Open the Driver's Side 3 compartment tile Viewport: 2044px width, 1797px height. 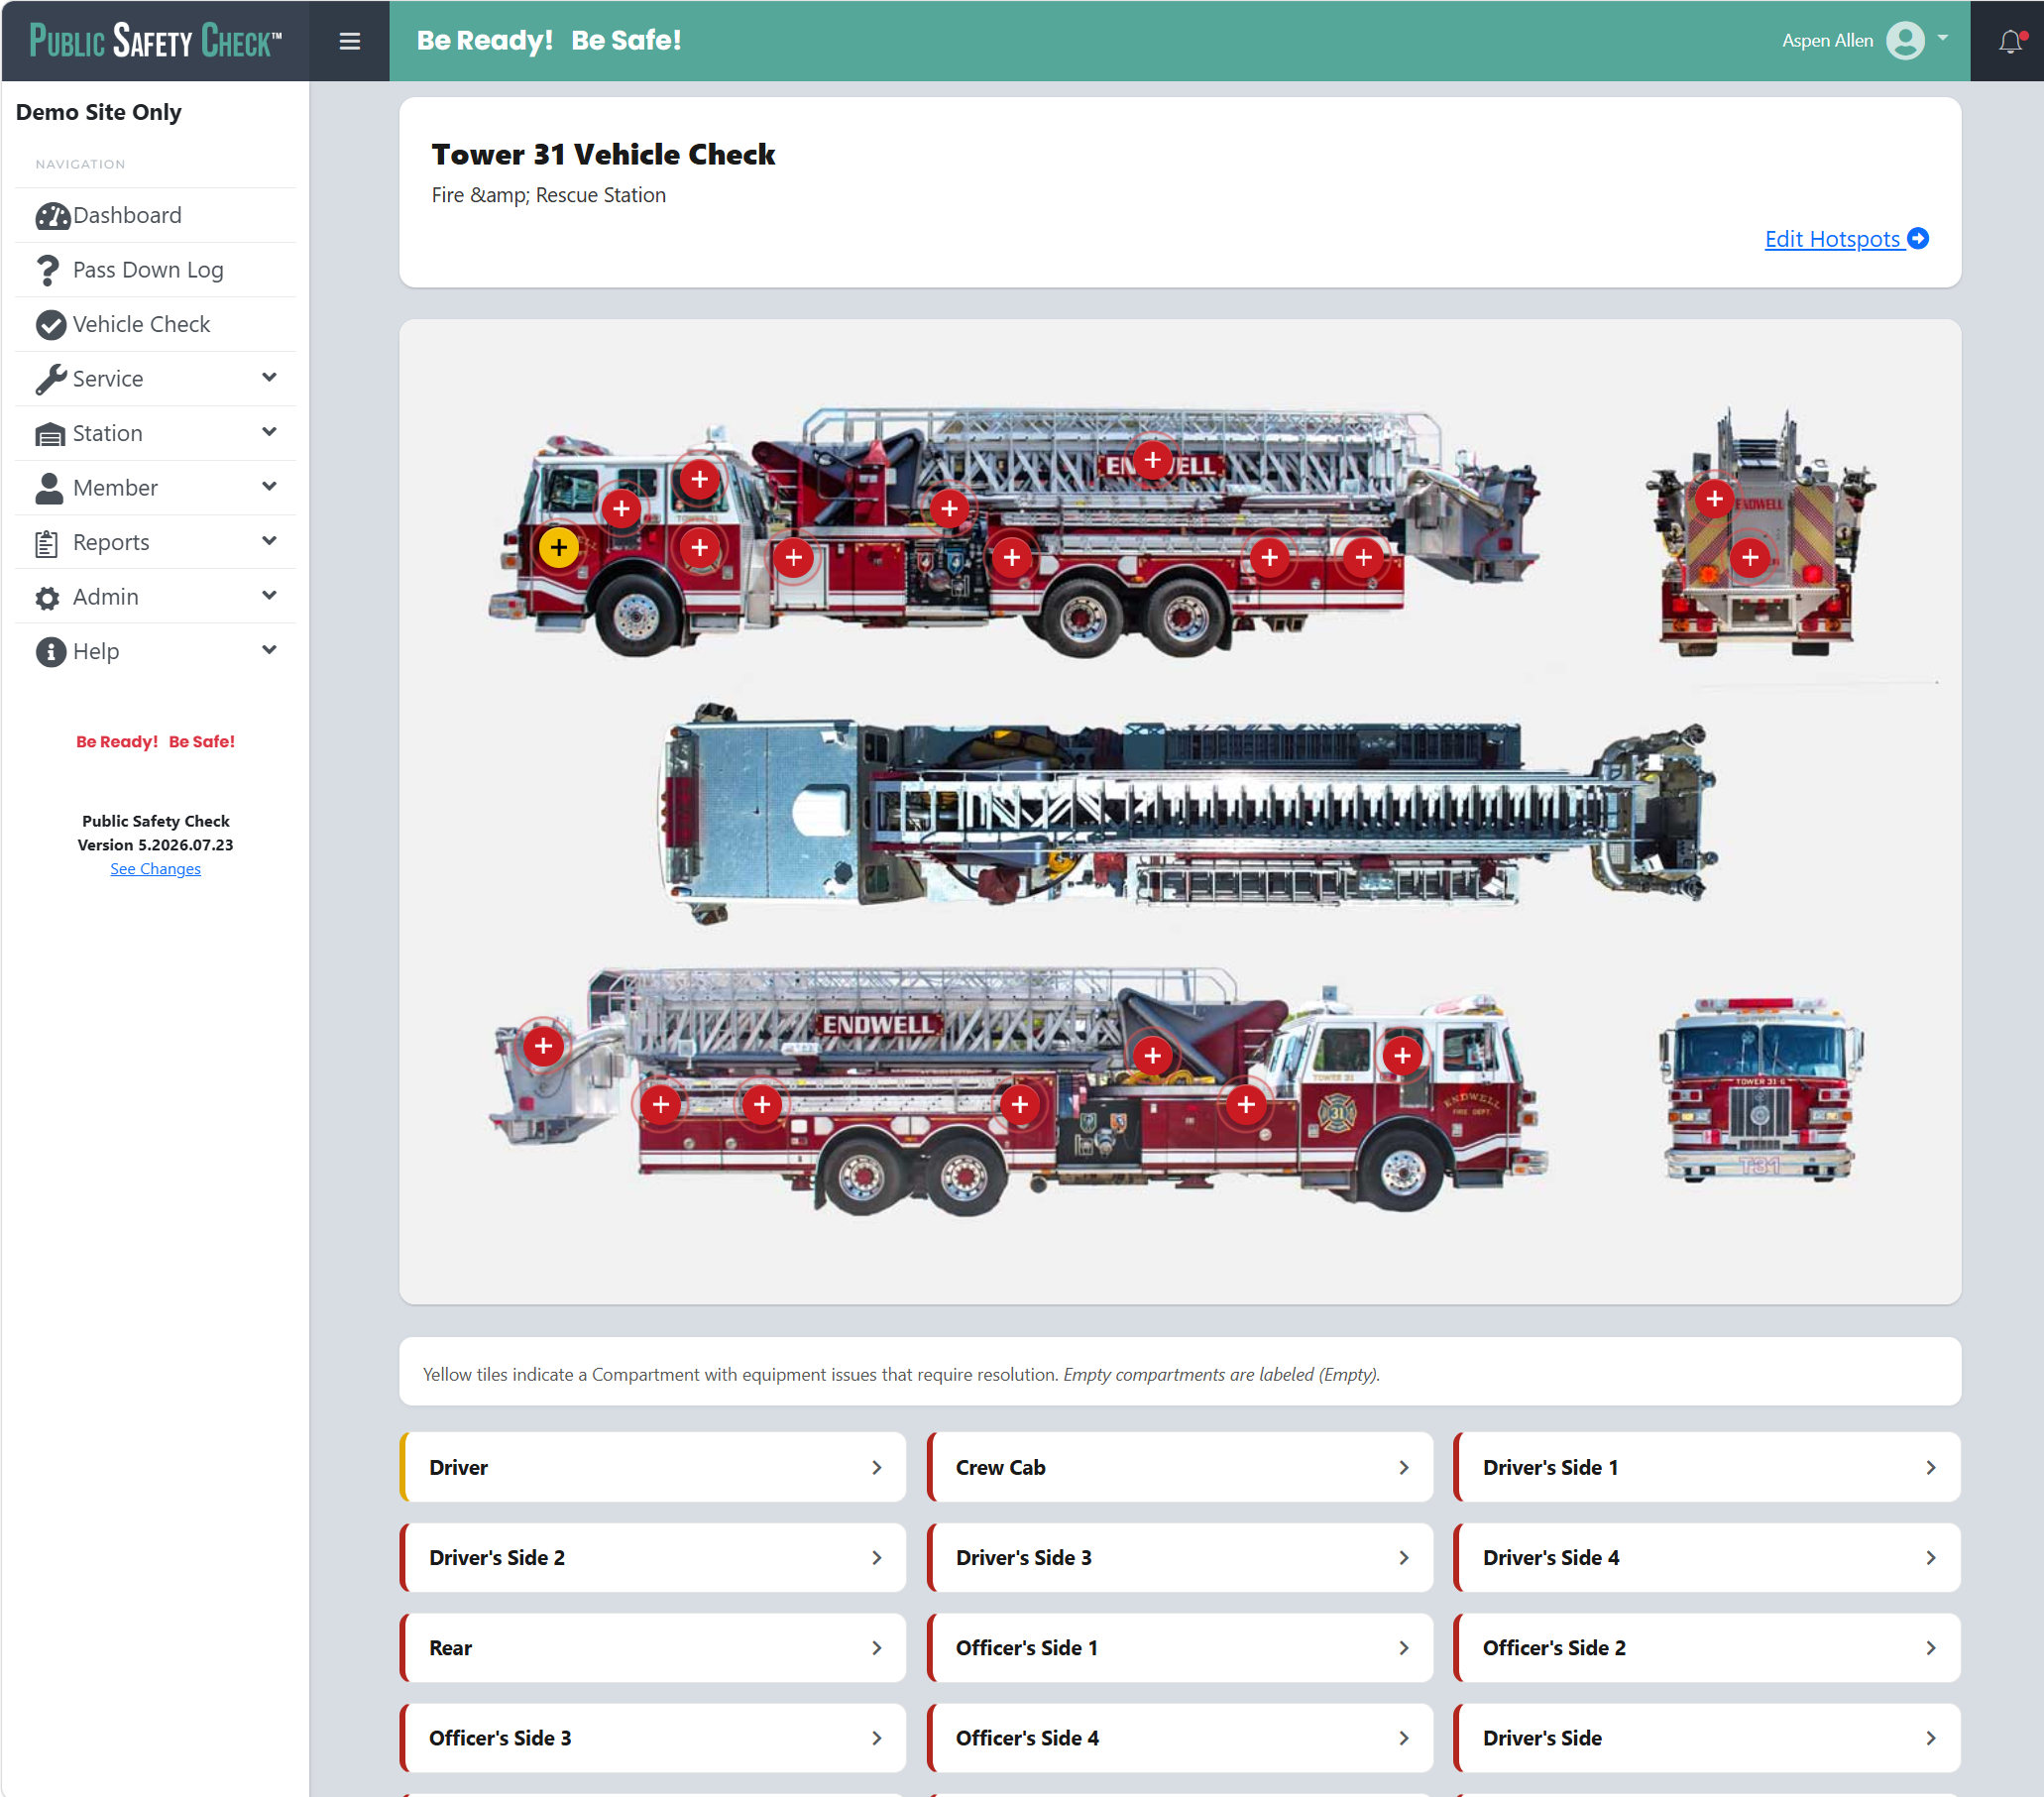1180,1558
